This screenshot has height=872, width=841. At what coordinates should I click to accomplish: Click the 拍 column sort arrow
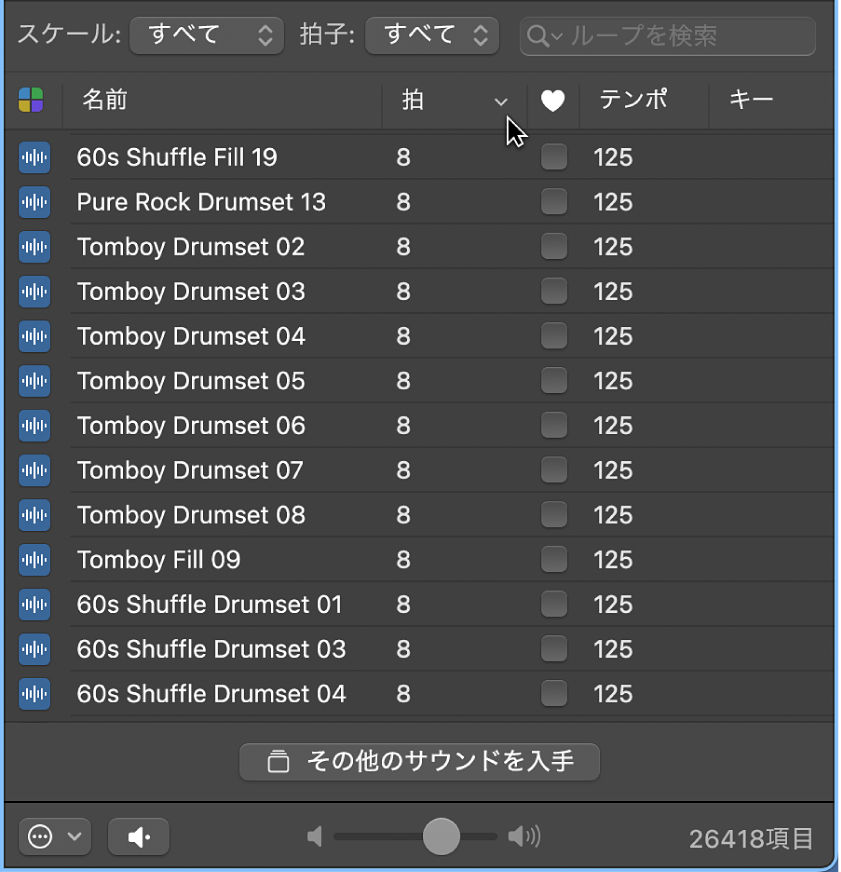click(501, 102)
